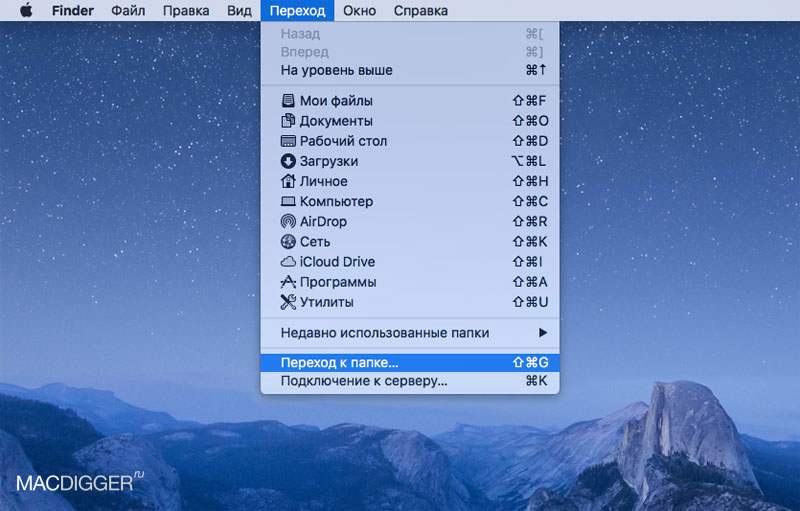Screen dimensions: 800x511
Task: Click the Утилиты label text
Action: pyautogui.click(x=327, y=302)
